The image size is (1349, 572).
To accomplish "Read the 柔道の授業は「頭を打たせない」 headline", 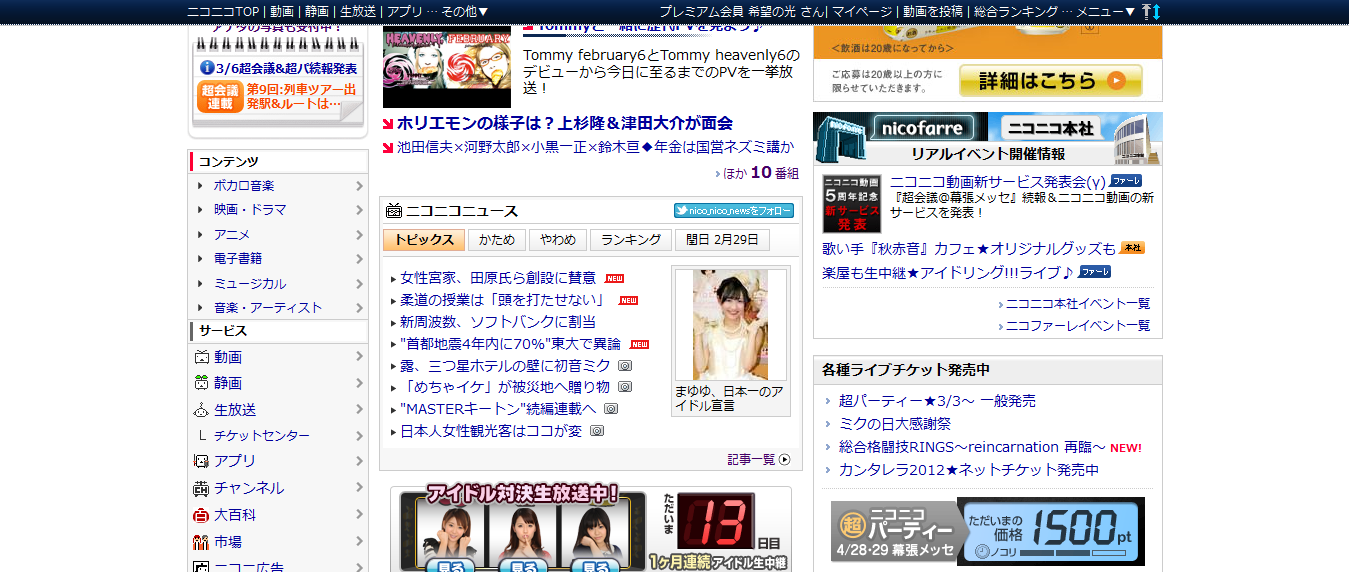I will [x=503, y=300].
